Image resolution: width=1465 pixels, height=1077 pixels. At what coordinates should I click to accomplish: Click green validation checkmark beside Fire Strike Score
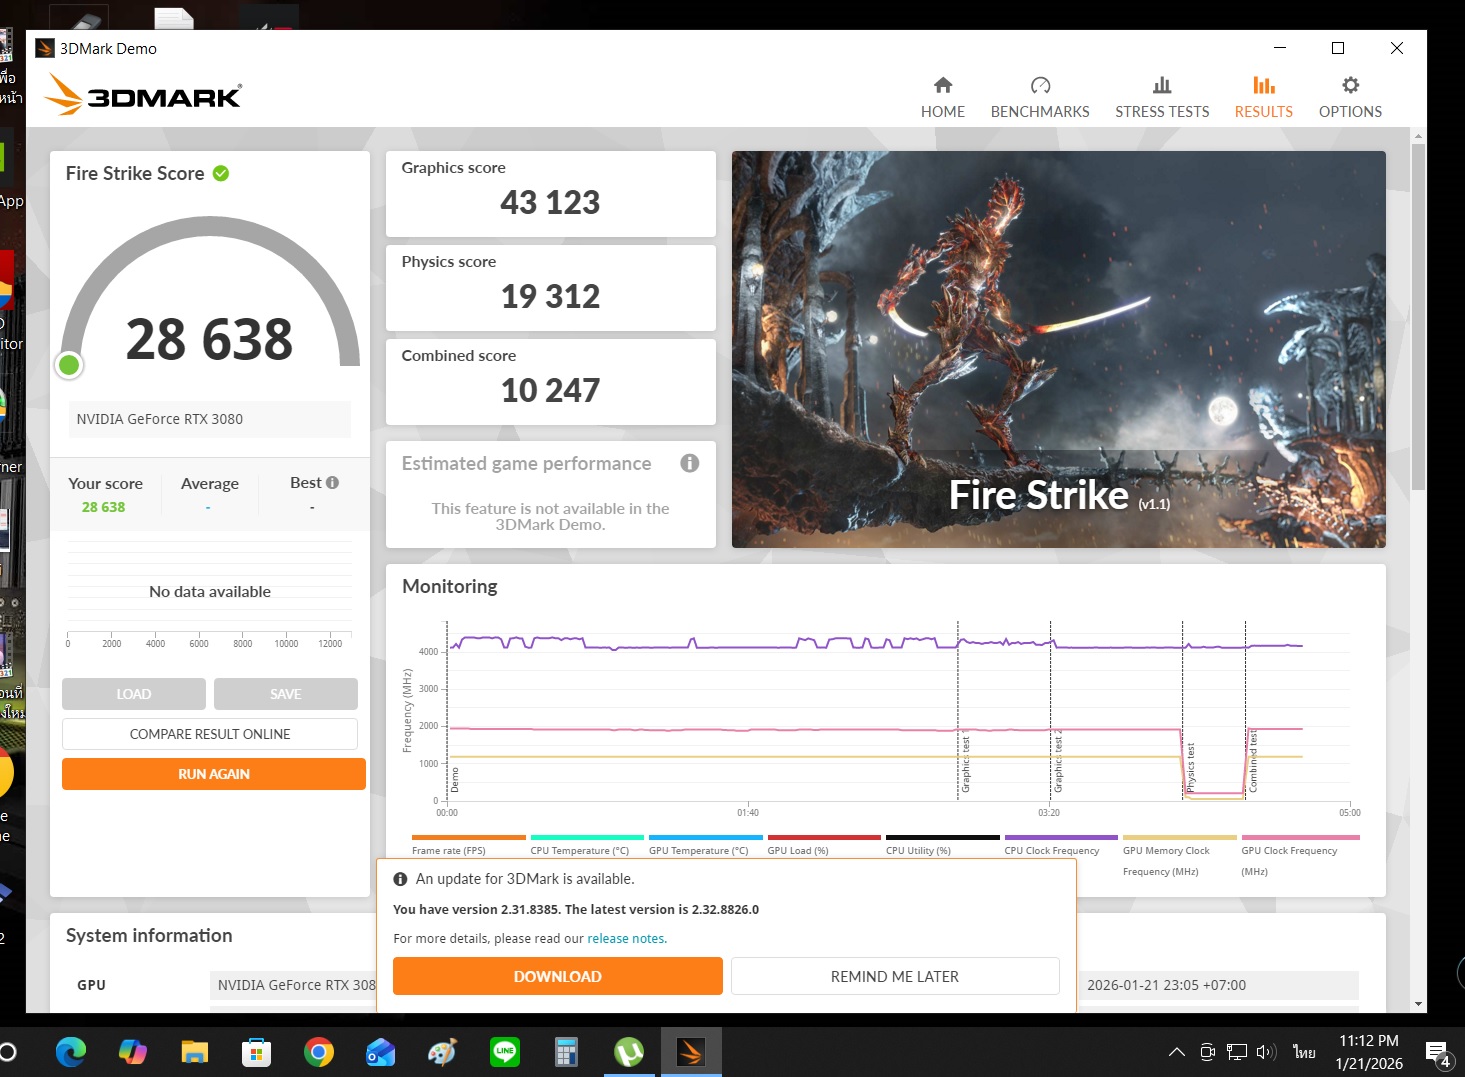coord(221,174)
